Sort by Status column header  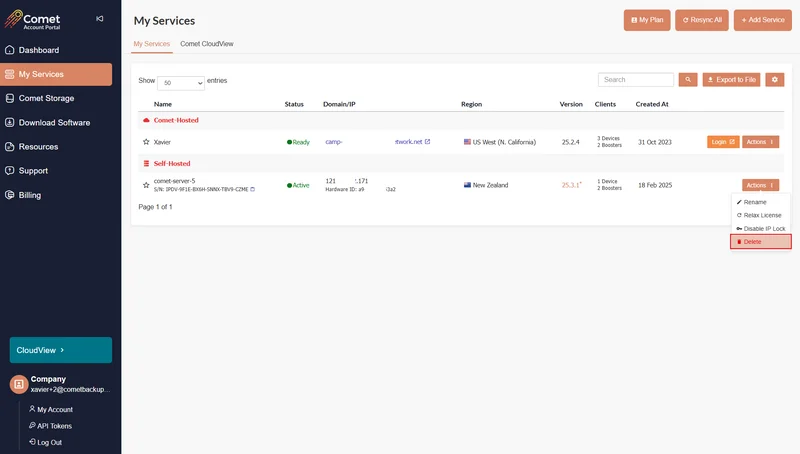point(294,104)
